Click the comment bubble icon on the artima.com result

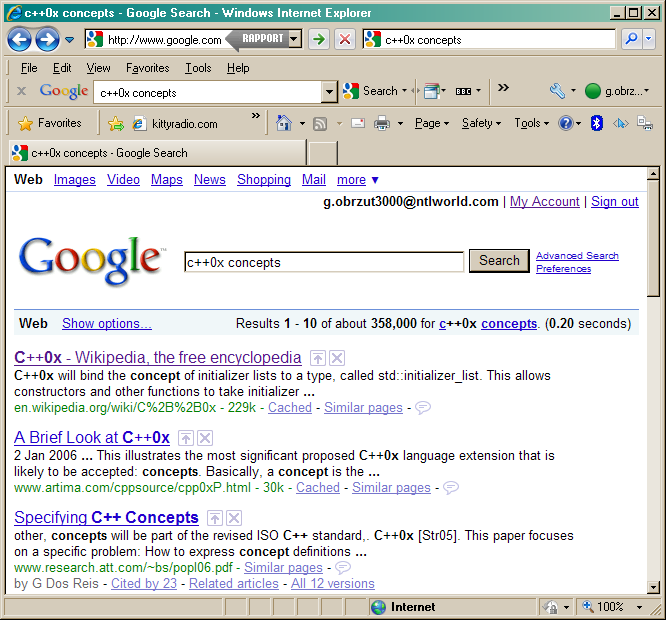coord(451,487)
